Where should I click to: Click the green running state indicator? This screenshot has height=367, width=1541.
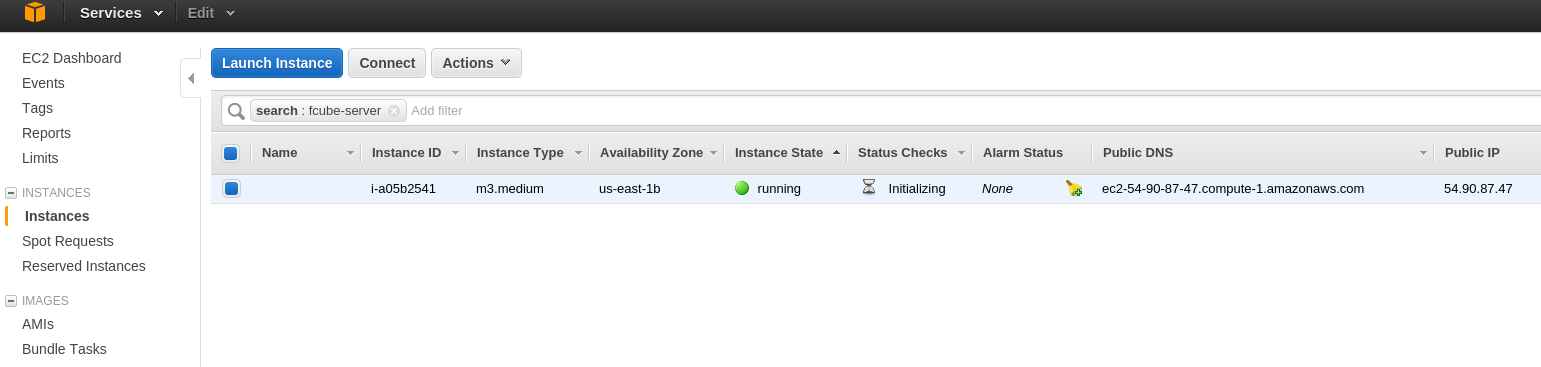741,188
